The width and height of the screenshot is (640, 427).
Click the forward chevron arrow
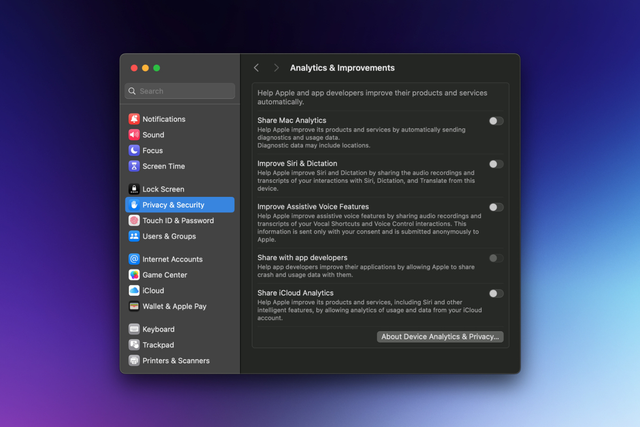coord(276,68)
